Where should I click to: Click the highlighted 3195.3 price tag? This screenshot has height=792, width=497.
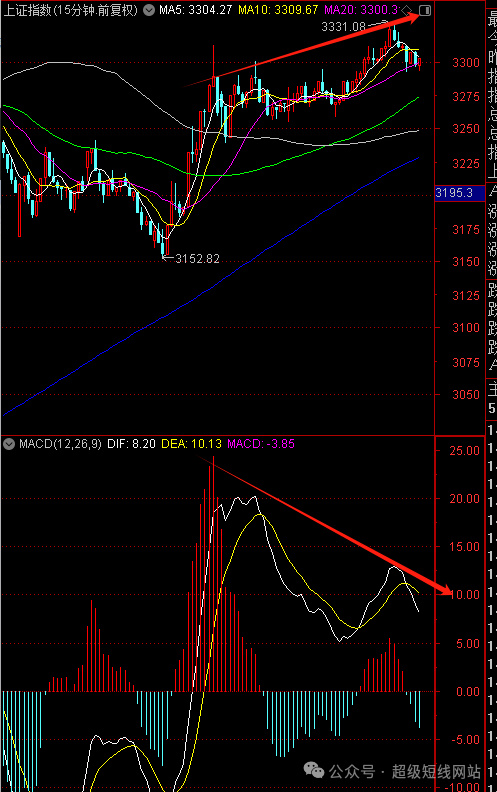pos(454,192)
